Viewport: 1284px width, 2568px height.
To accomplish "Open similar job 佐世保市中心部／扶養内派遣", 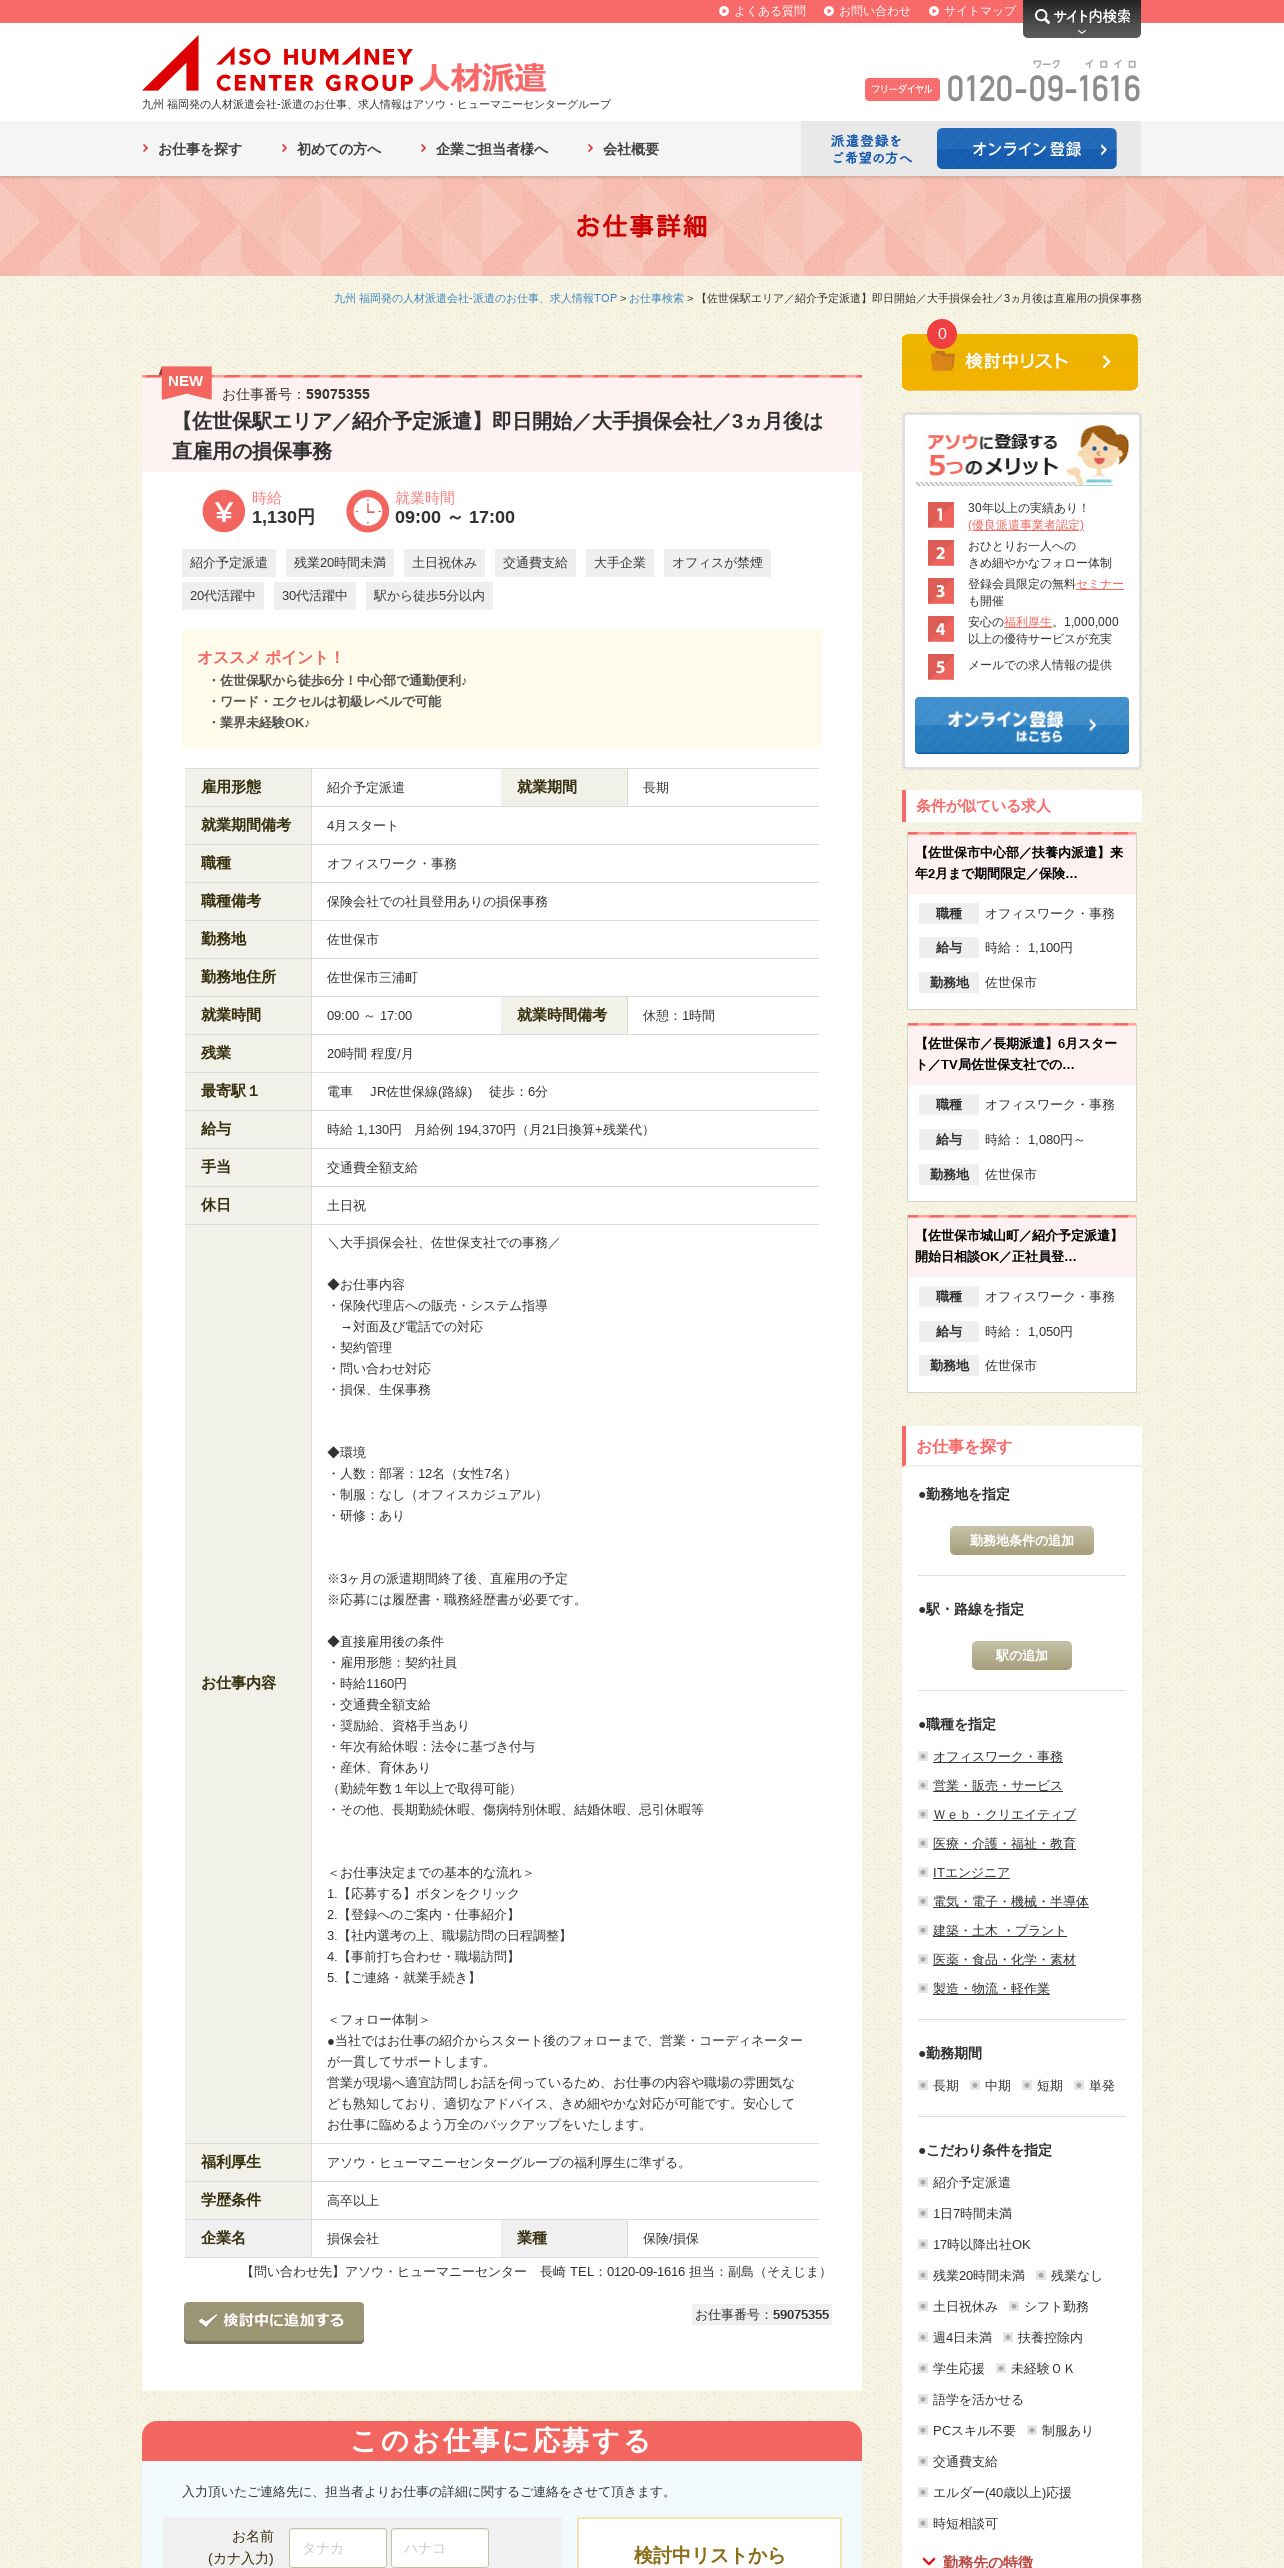I will 1020,863.
